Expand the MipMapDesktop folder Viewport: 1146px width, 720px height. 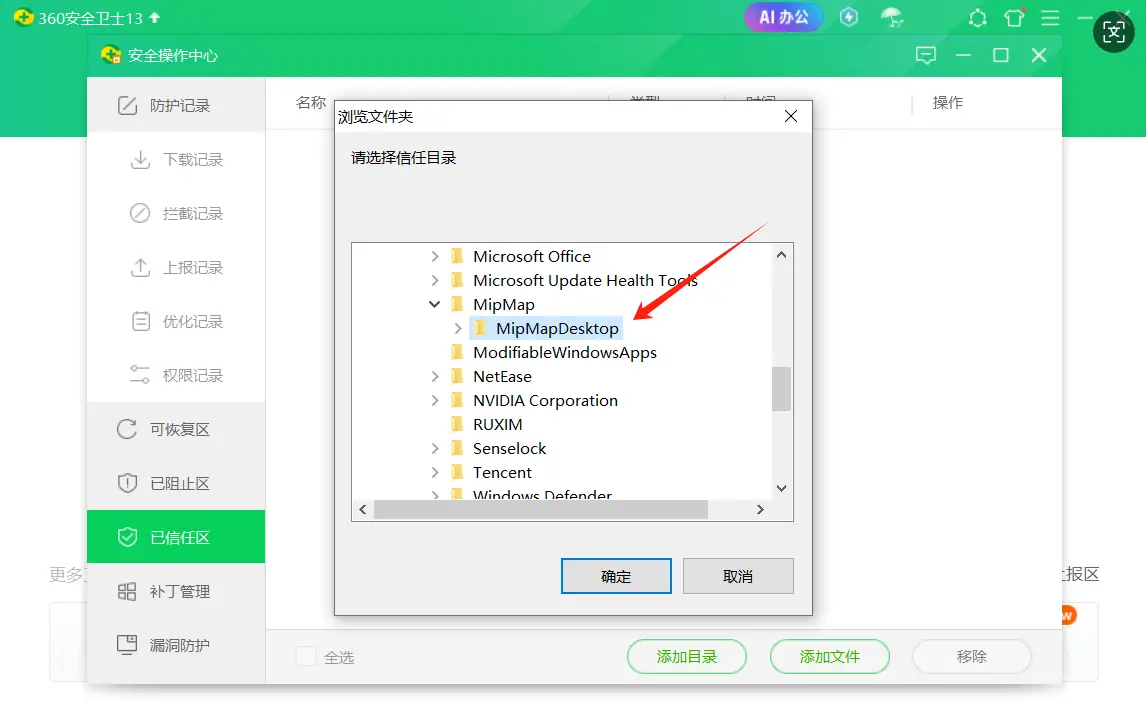pos(458,328)
